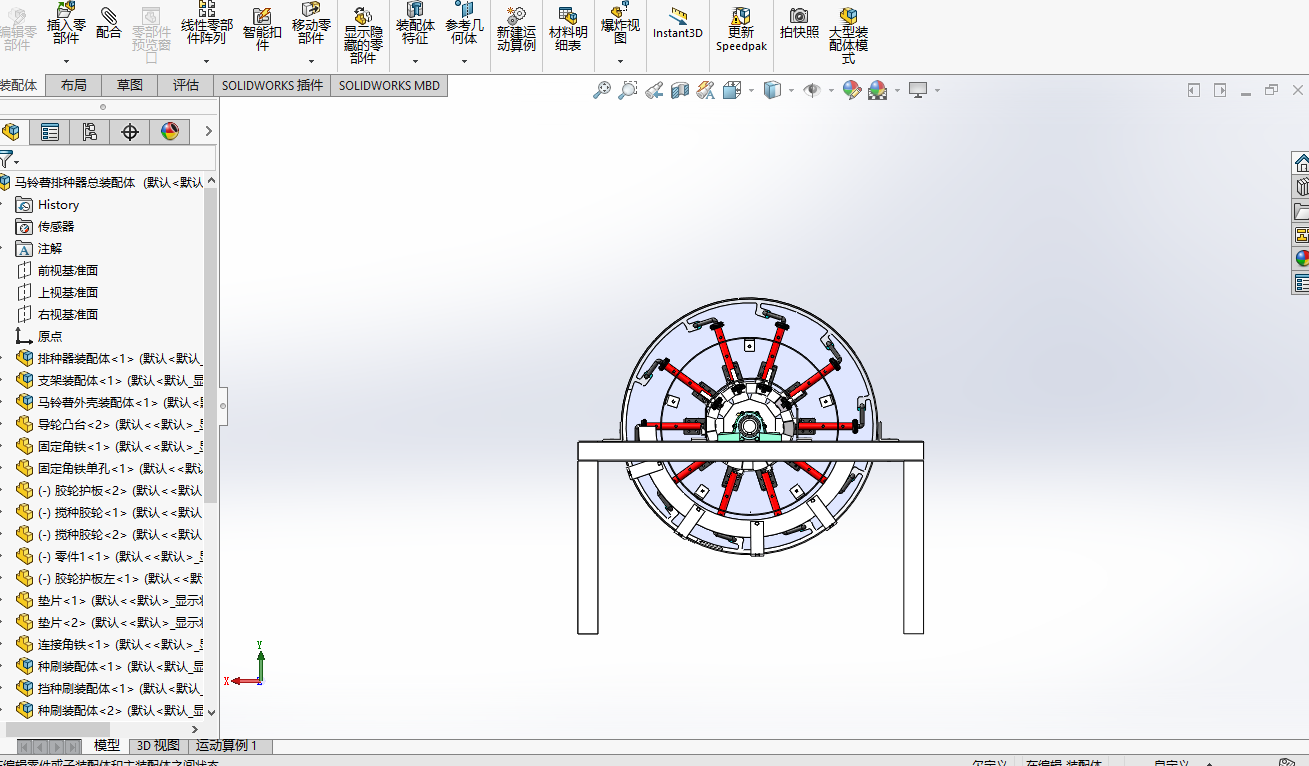Viewport: 1309px width, 766px height.
Task: Expand the right panel via graphics-area arrow
Action: [x=1220, y=90]
